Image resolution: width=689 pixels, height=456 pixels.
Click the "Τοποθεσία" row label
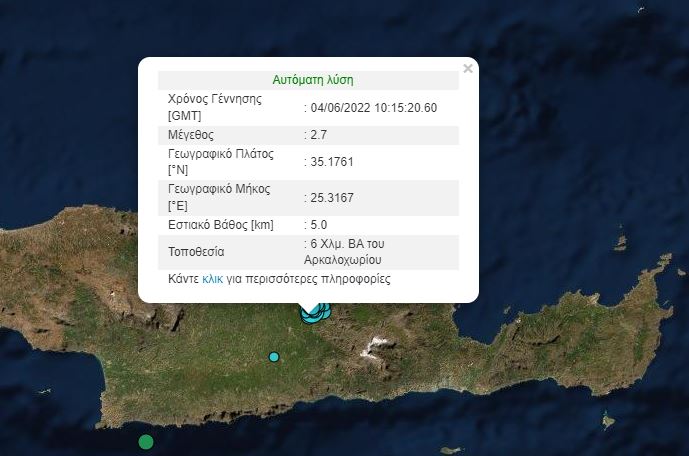coord(197,253)
